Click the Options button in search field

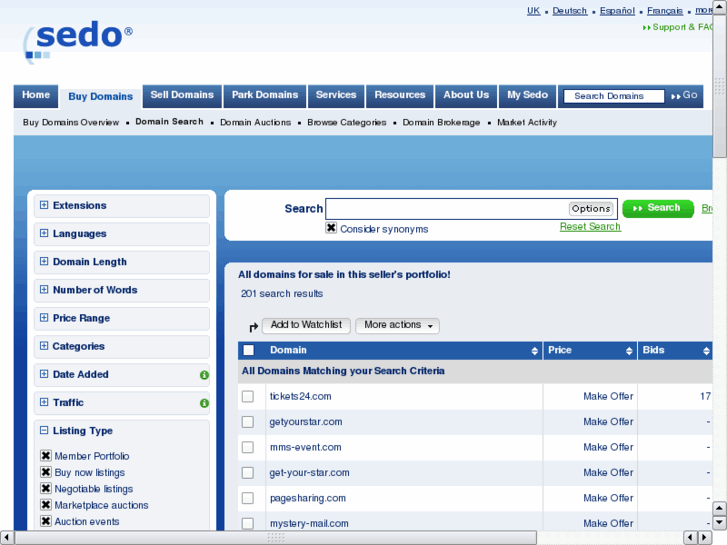[591, 209]
